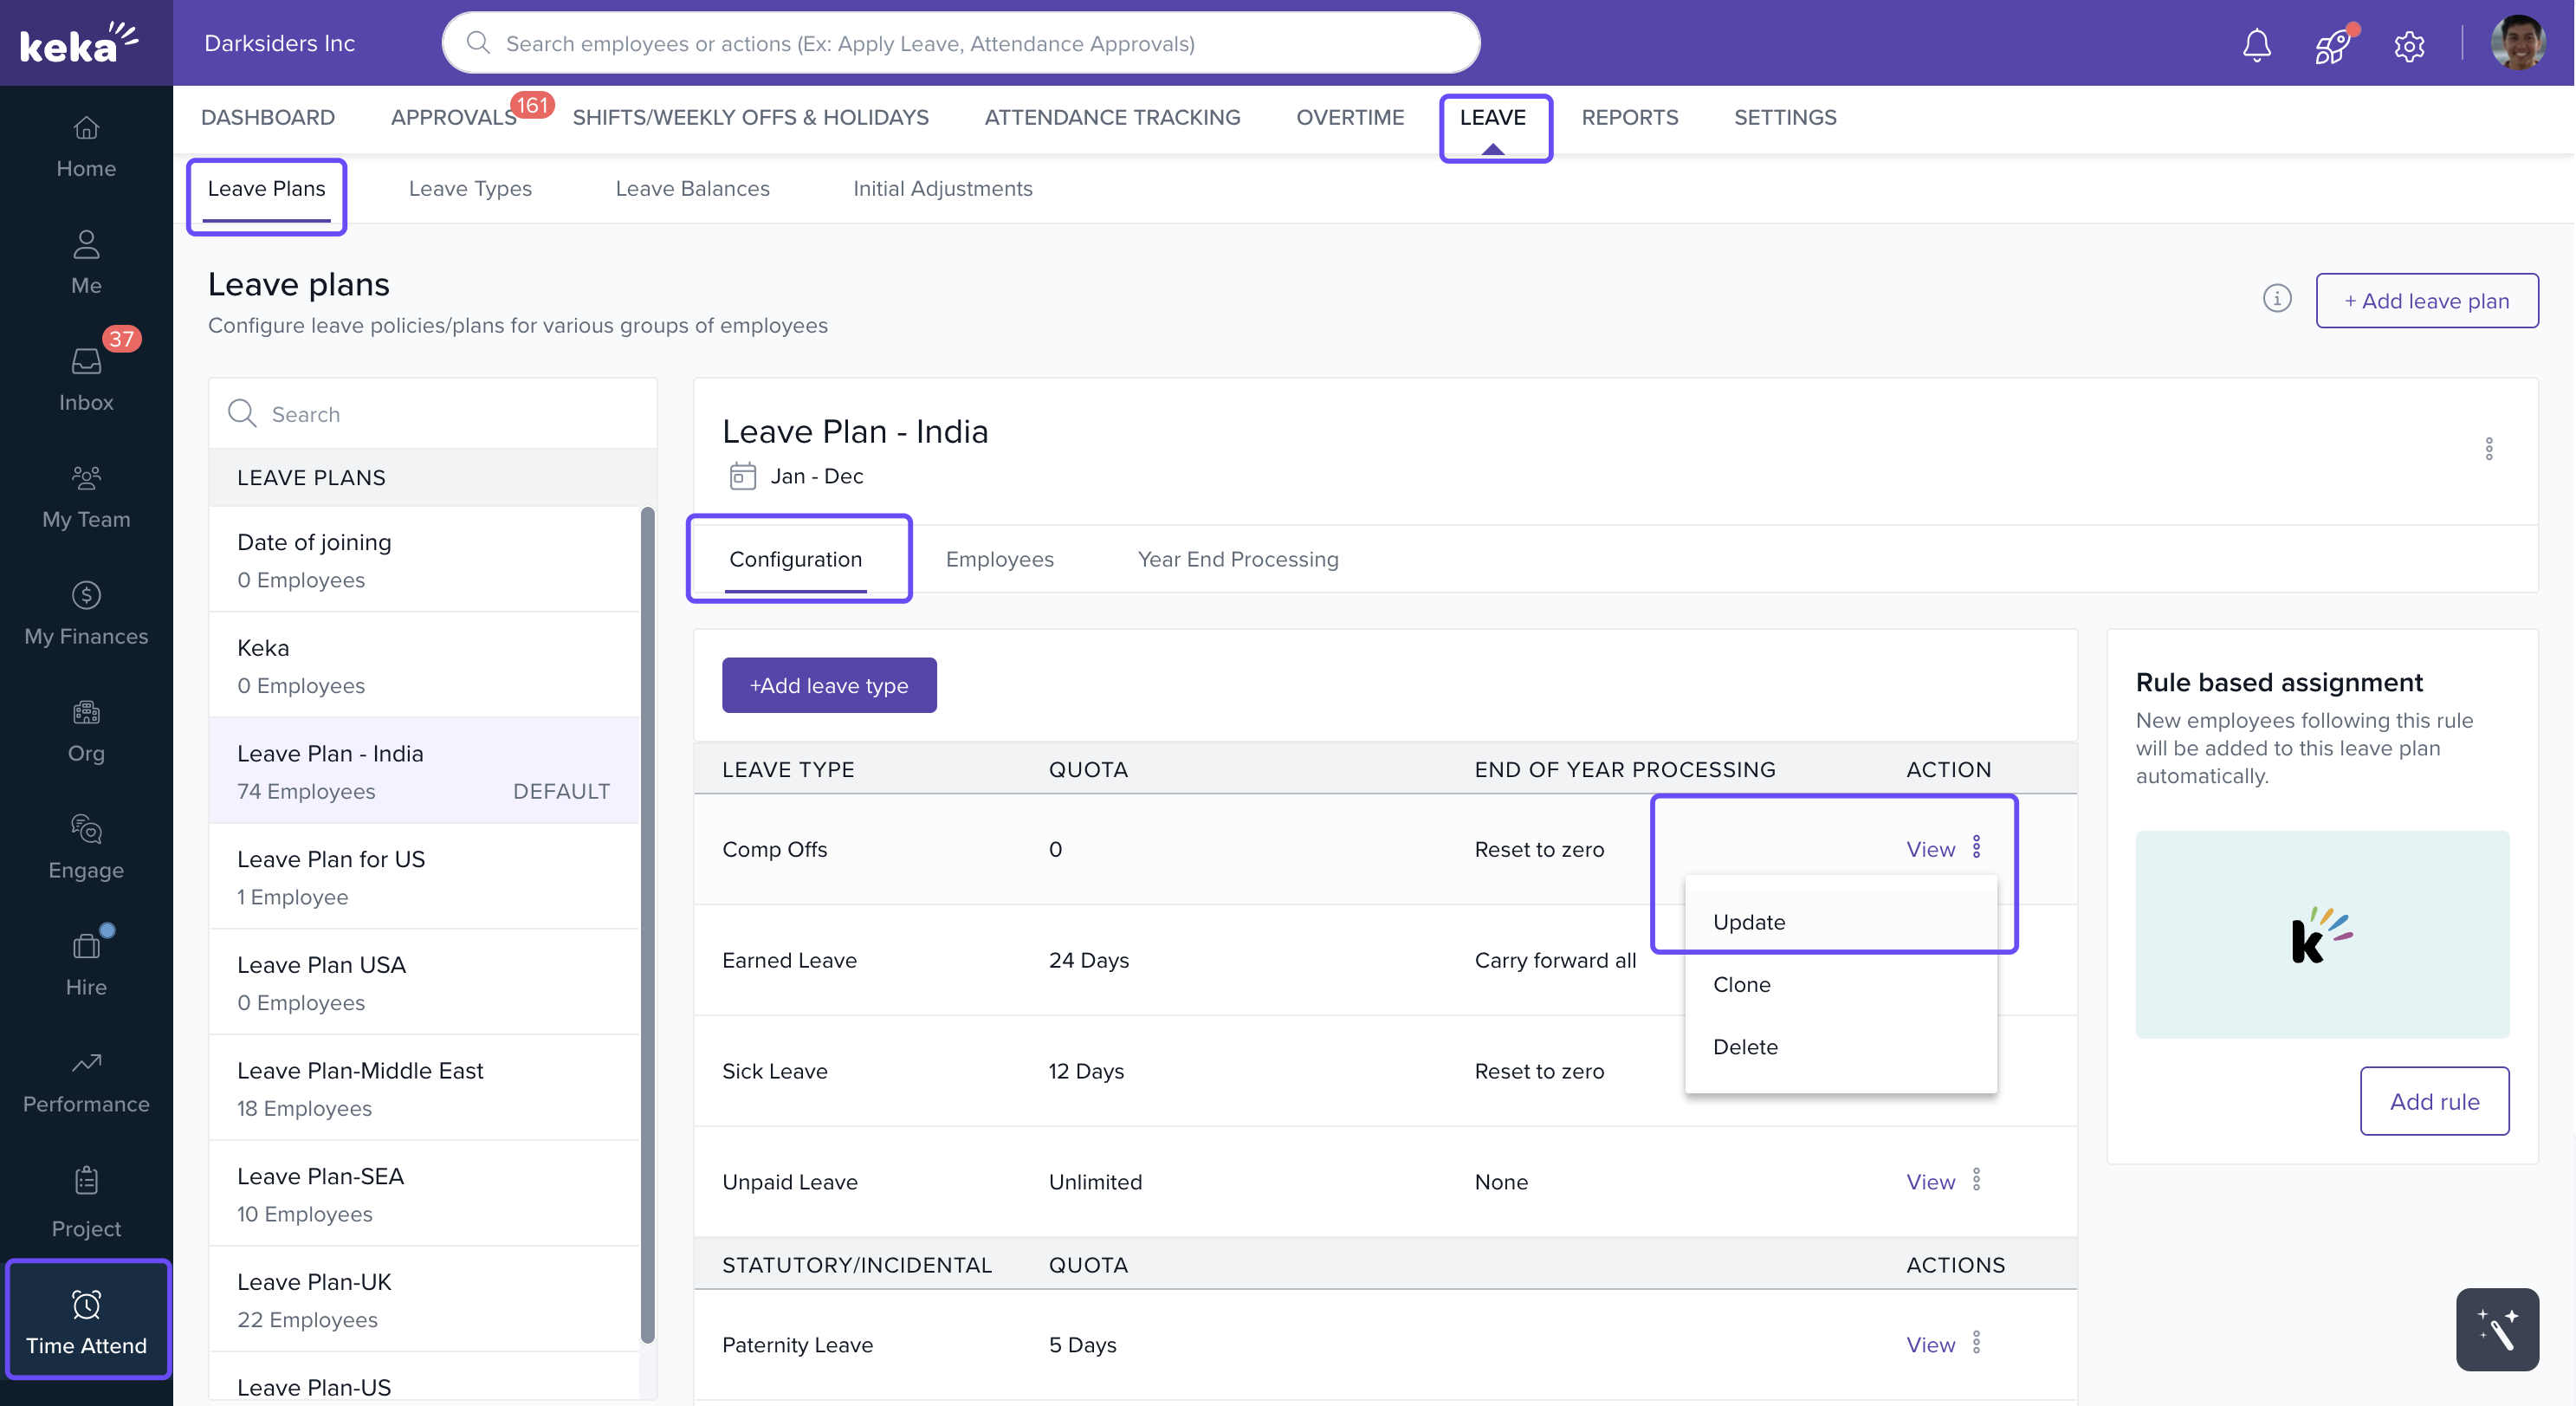Select Clone in the dropdown menu
The image size is (2576, 1406).
click(x=1741, y=984)
